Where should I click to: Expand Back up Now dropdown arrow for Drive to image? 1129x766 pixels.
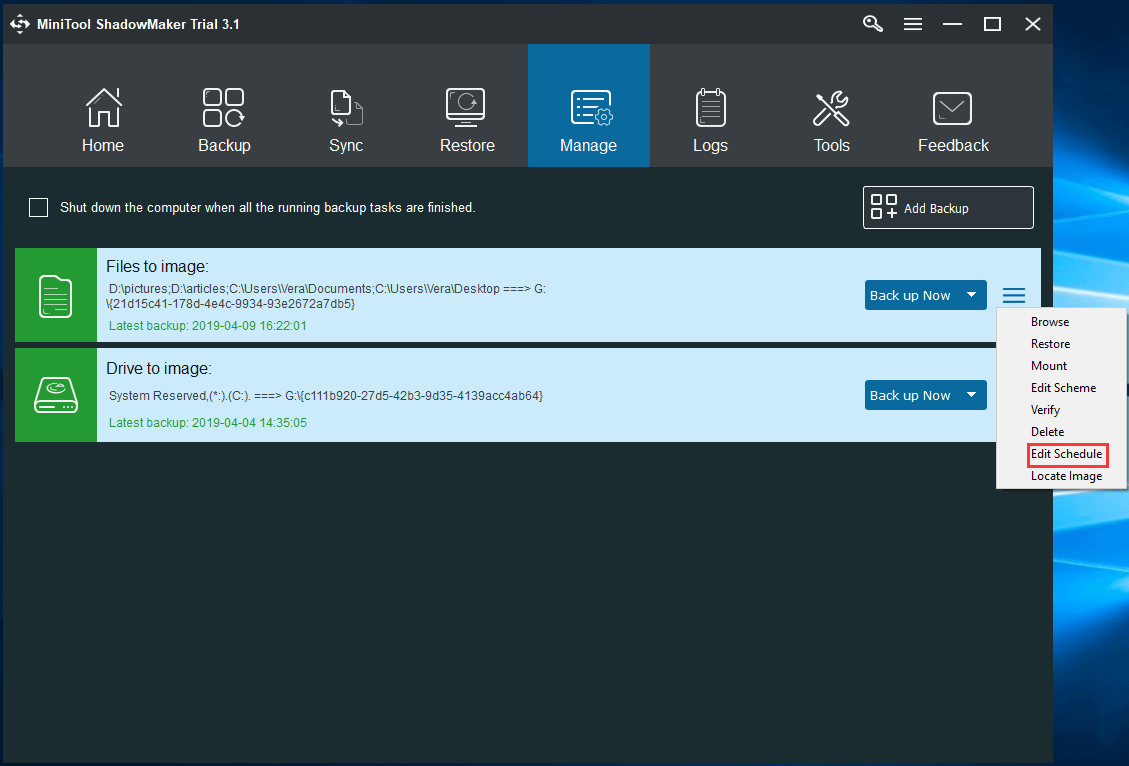point(971,395)
